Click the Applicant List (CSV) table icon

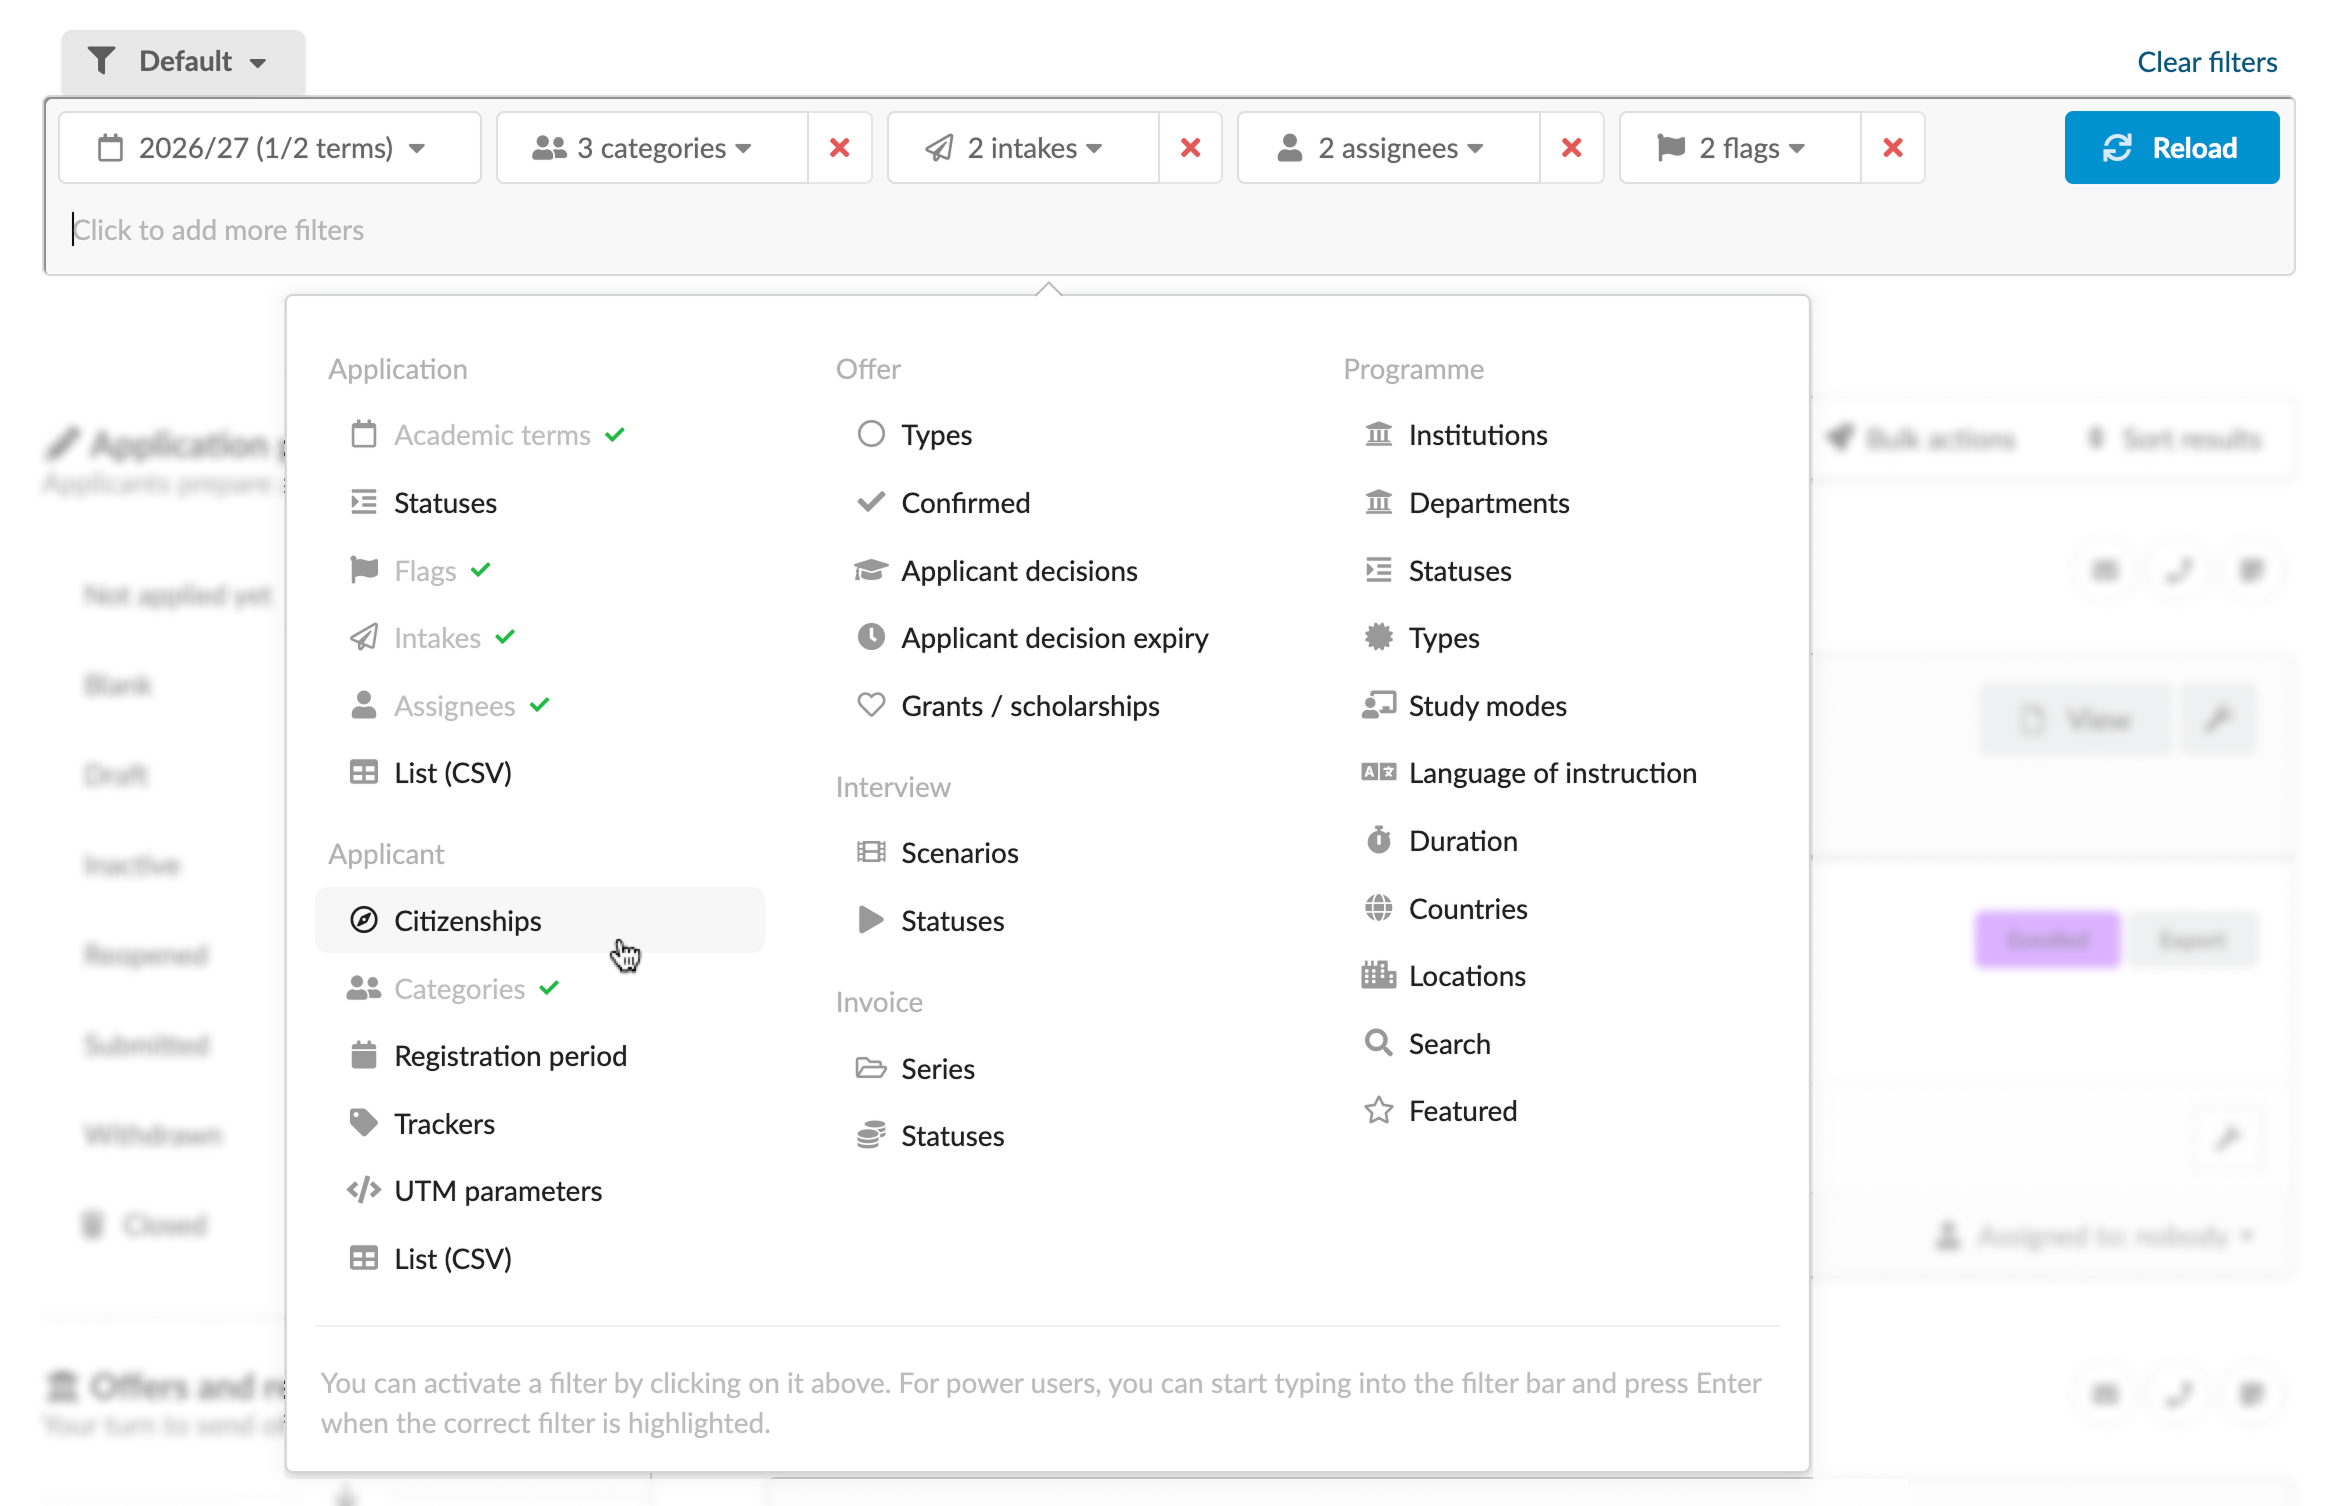click(x=364, y=1258)
